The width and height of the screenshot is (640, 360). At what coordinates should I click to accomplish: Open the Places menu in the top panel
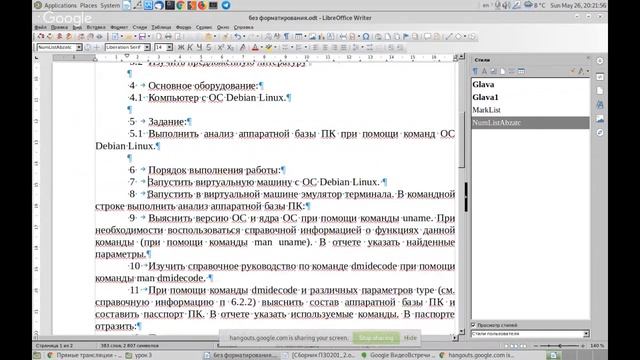click(x=89, y=5)
